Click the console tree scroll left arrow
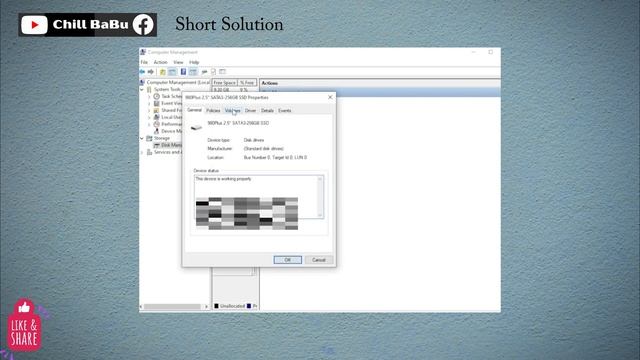Screen dimensions: 640x360 (141, 307)
